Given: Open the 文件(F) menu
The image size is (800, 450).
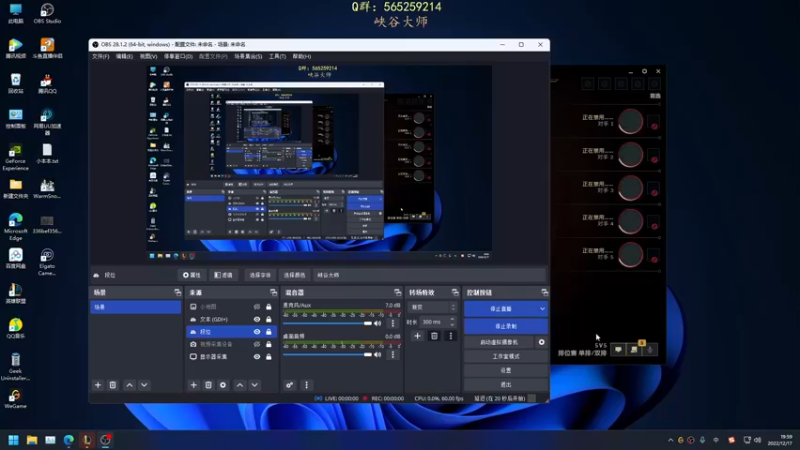Looking at the screenshot, I should (x=101, y=56).
